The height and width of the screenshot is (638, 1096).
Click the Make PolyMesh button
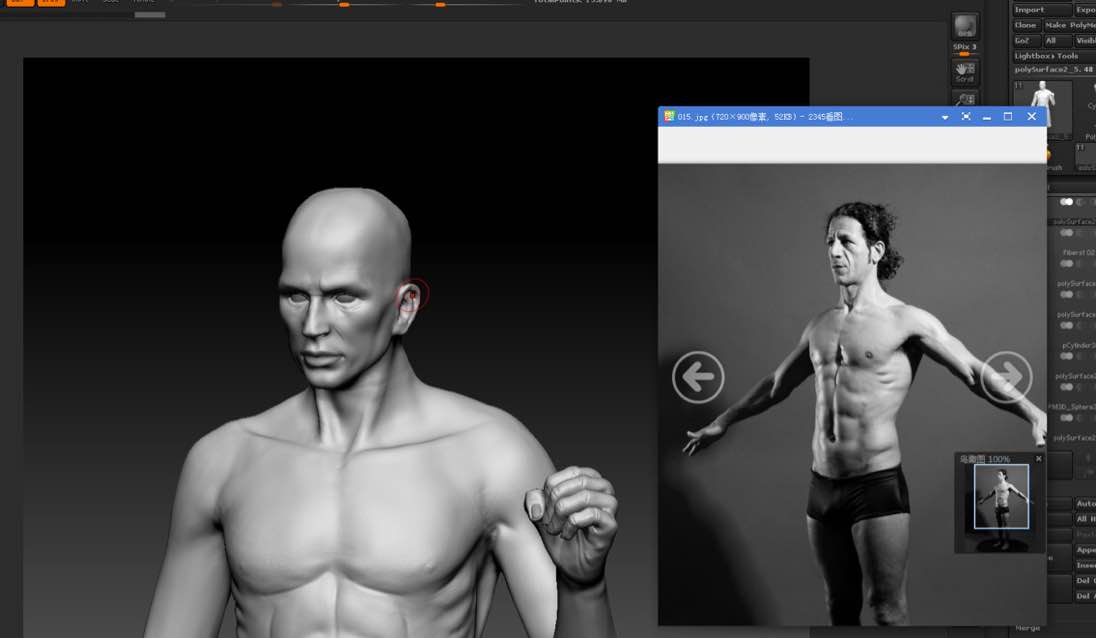click(1069, 25)
